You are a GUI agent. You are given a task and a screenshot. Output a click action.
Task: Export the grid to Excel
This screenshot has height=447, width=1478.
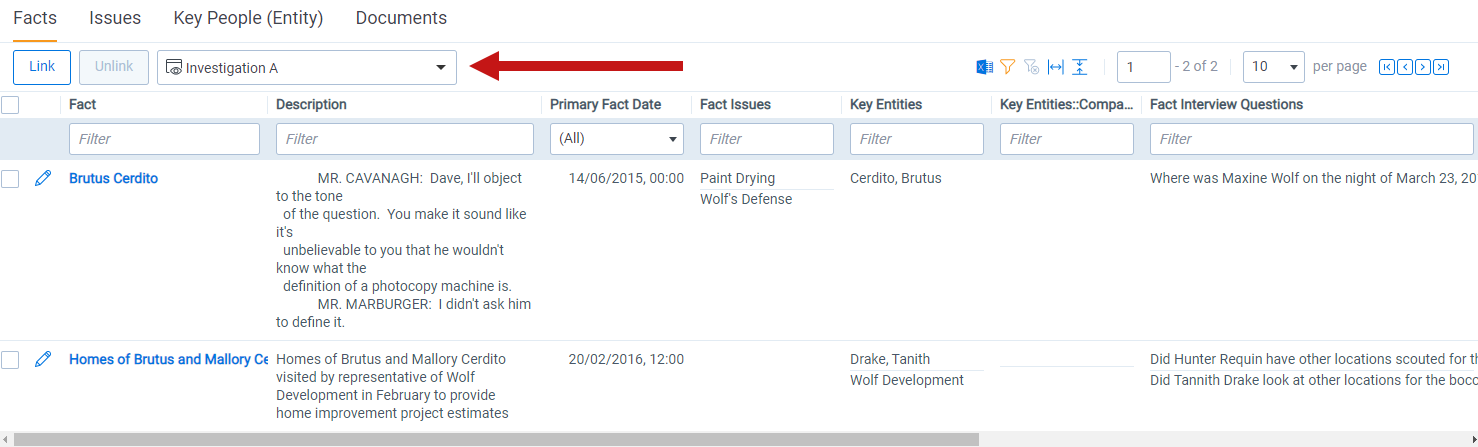(x=984, y=67)
